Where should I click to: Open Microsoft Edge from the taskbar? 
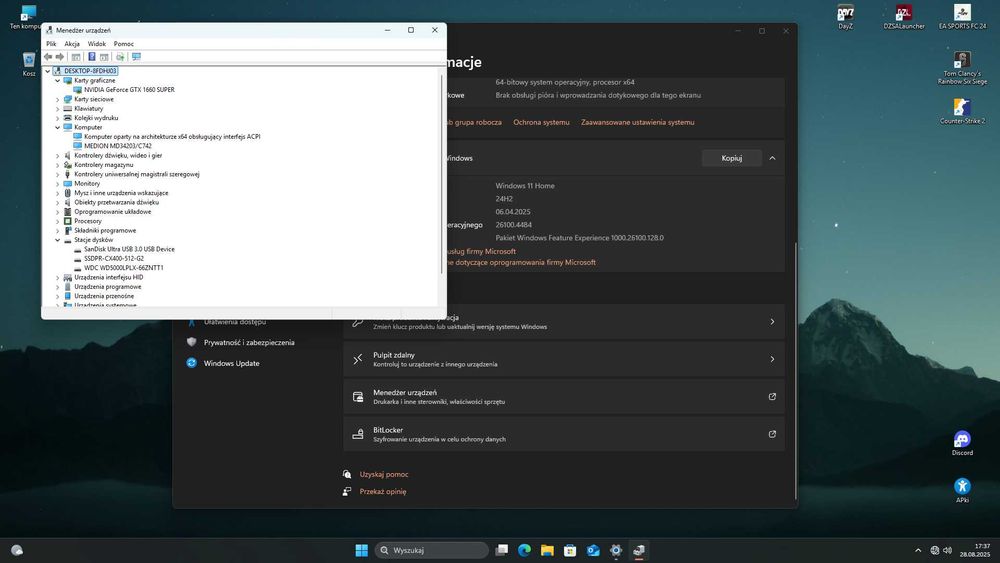(x=524, y=550)
